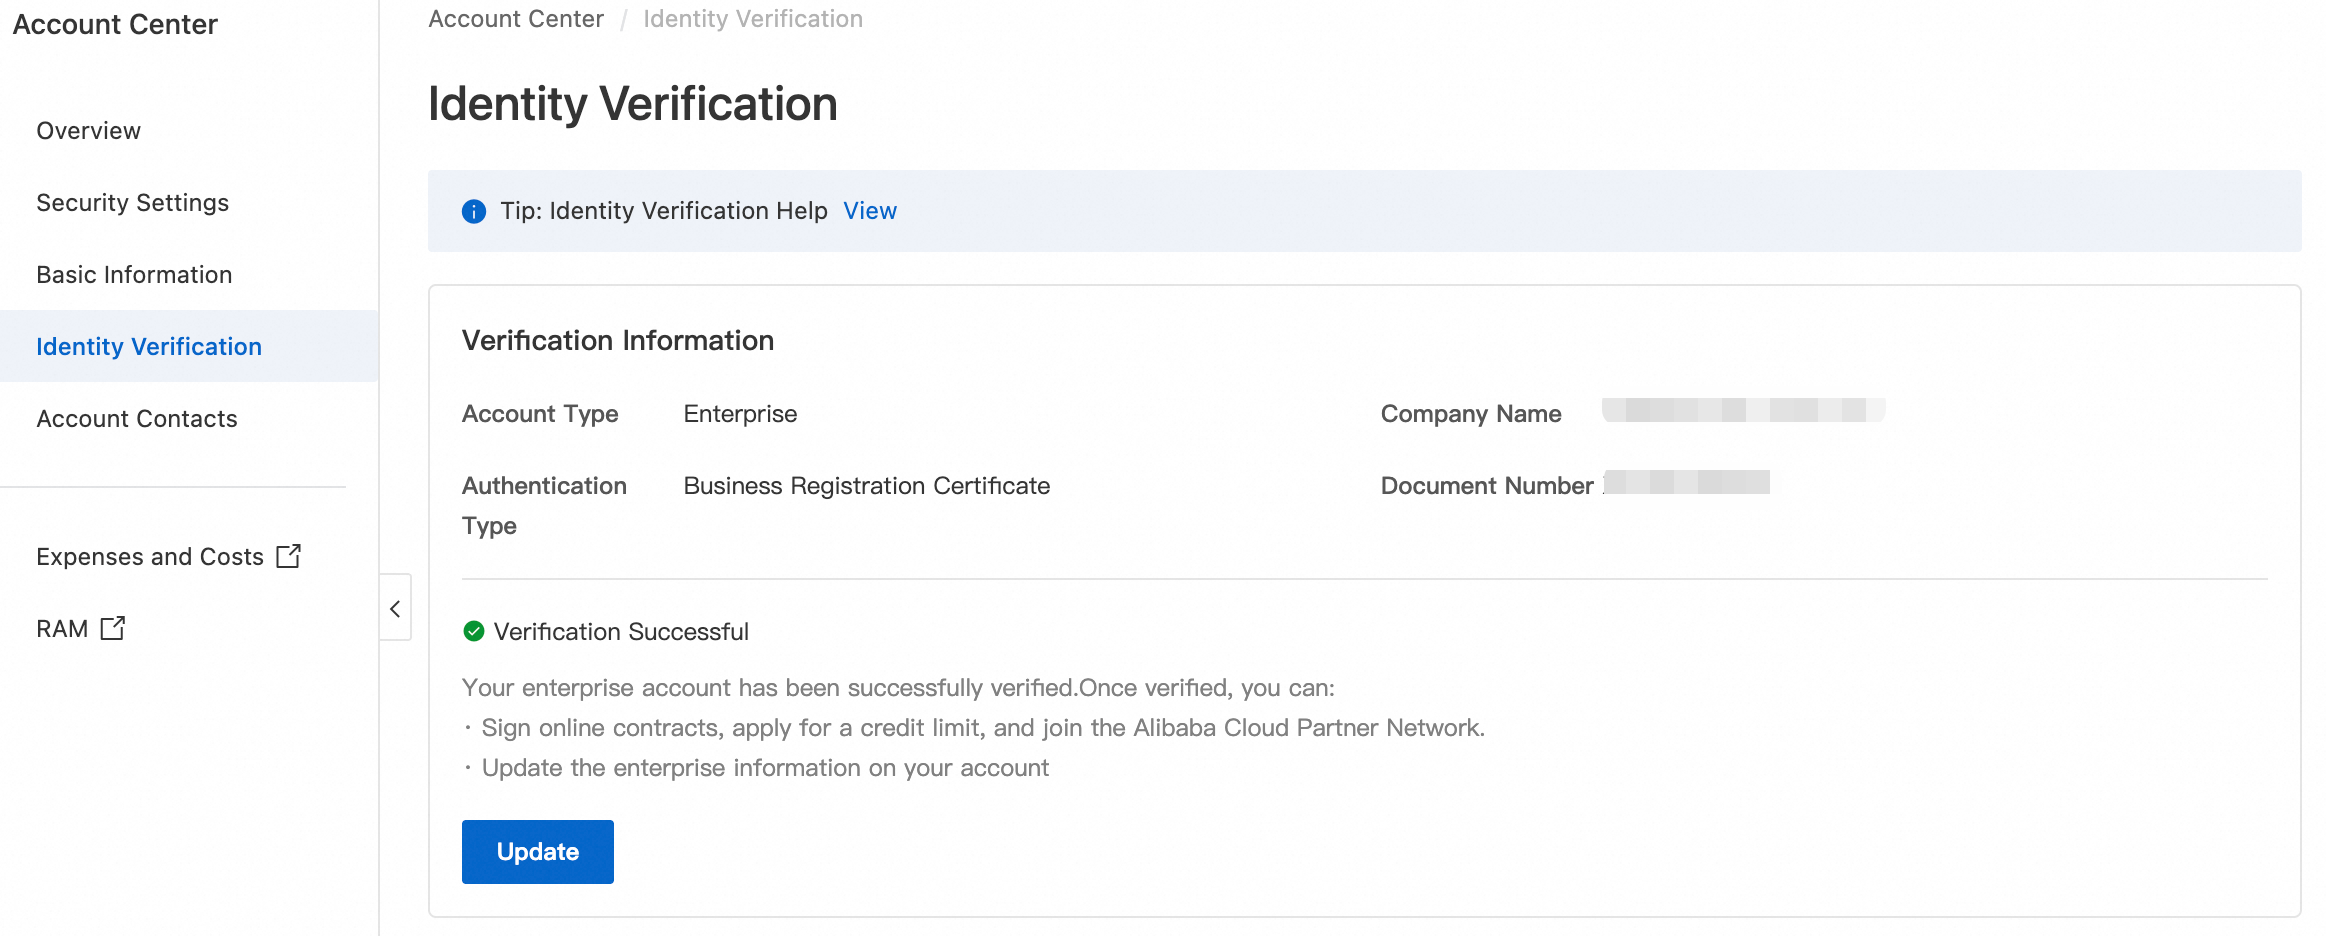2326x936 pixels.
Task: Click the masked Document Number value
Action: pyautogui.click(x=1687, y=482)
